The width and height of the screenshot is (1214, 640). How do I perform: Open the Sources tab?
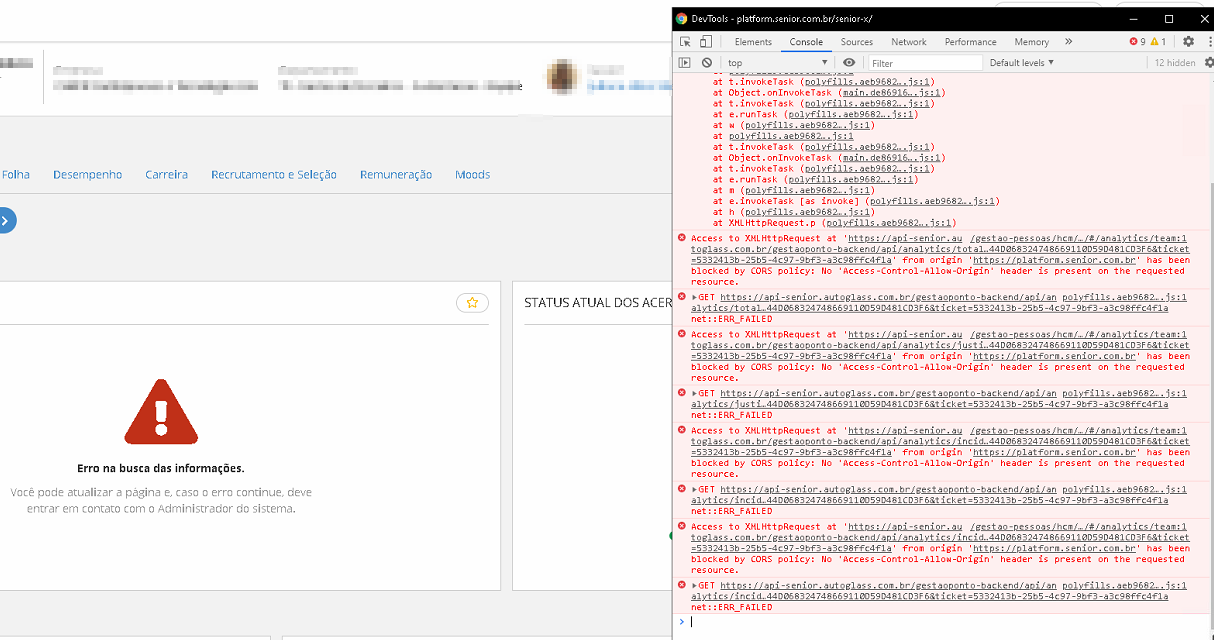(x=857, y=42)
